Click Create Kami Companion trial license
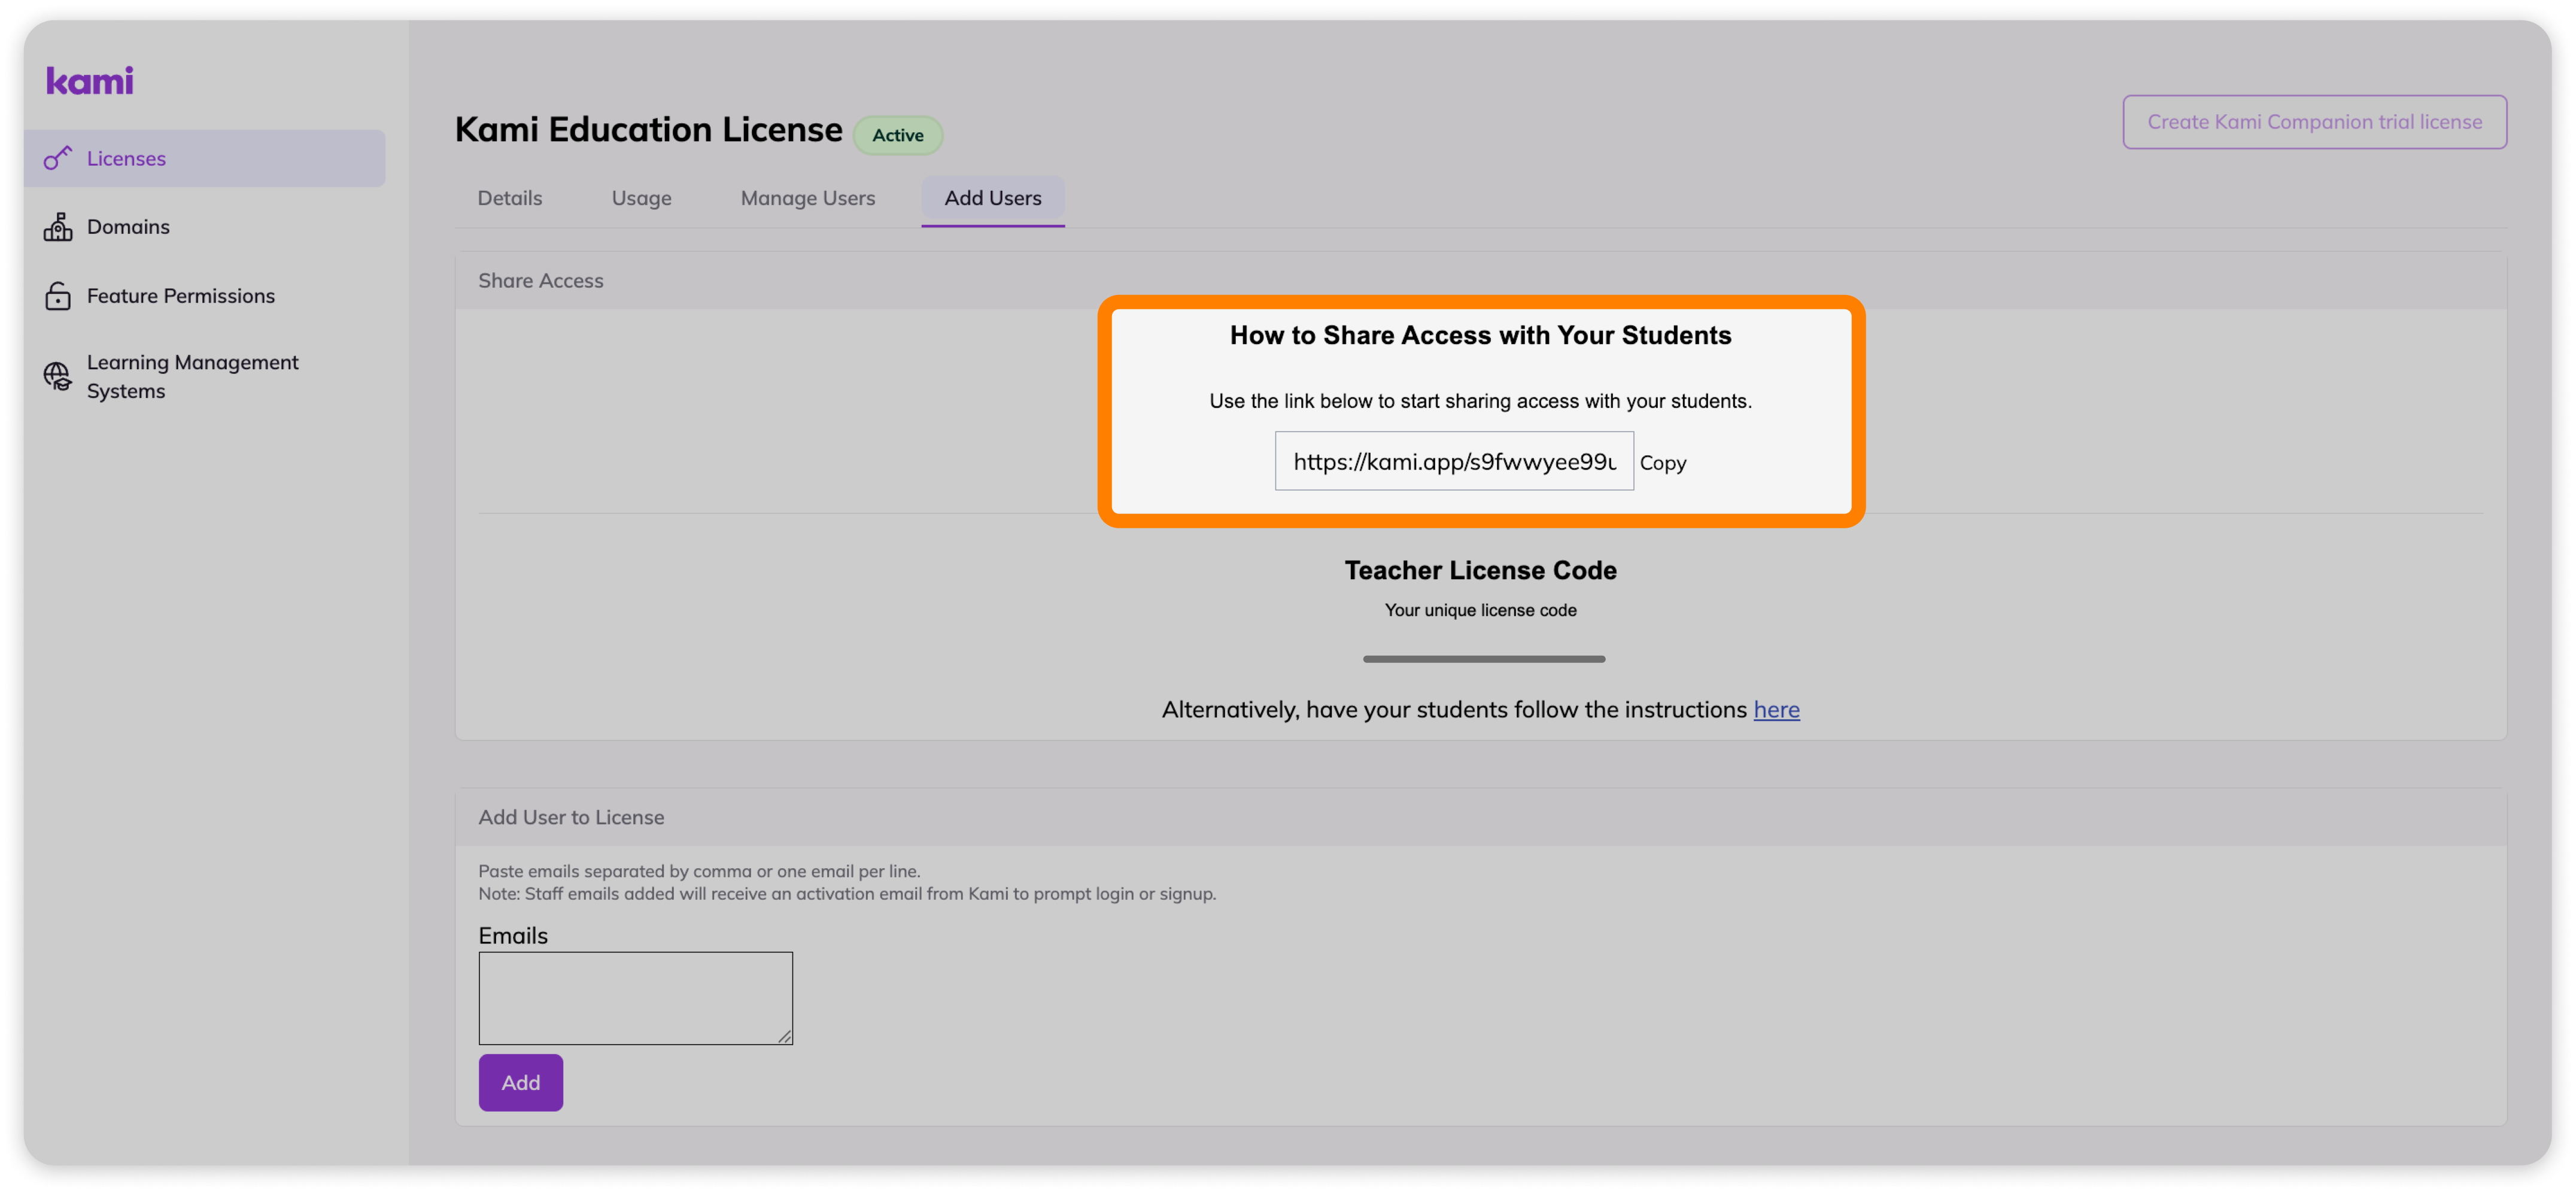 point(2314,122)
